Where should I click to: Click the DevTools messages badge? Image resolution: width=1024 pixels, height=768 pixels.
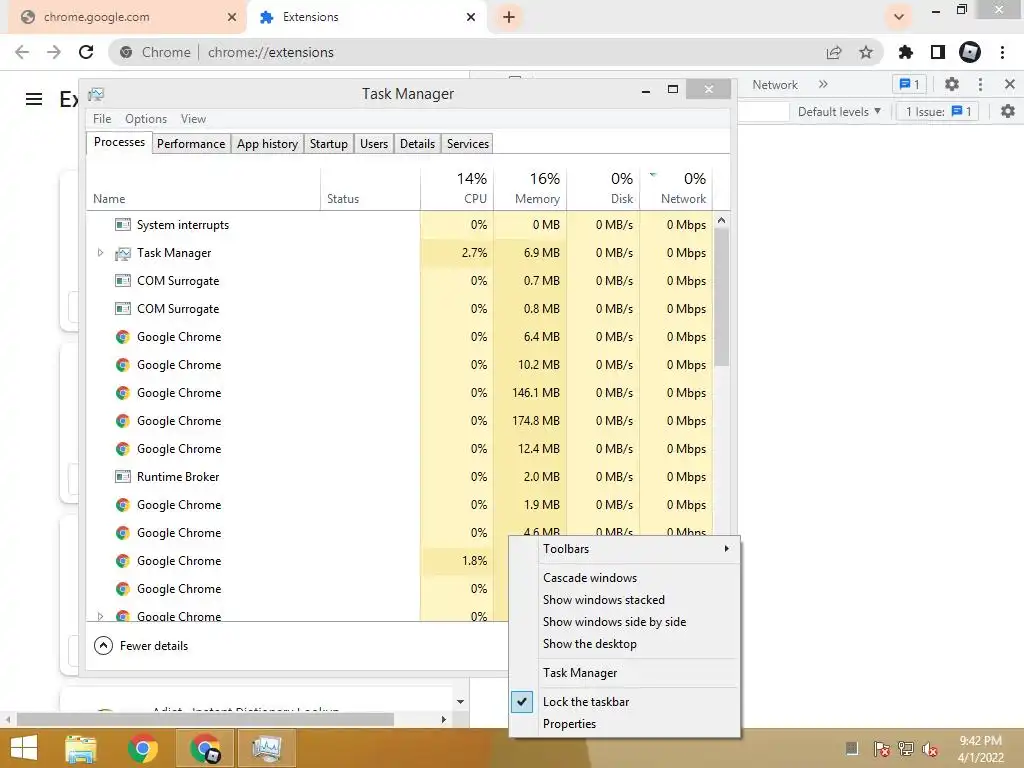pos(910,84)
